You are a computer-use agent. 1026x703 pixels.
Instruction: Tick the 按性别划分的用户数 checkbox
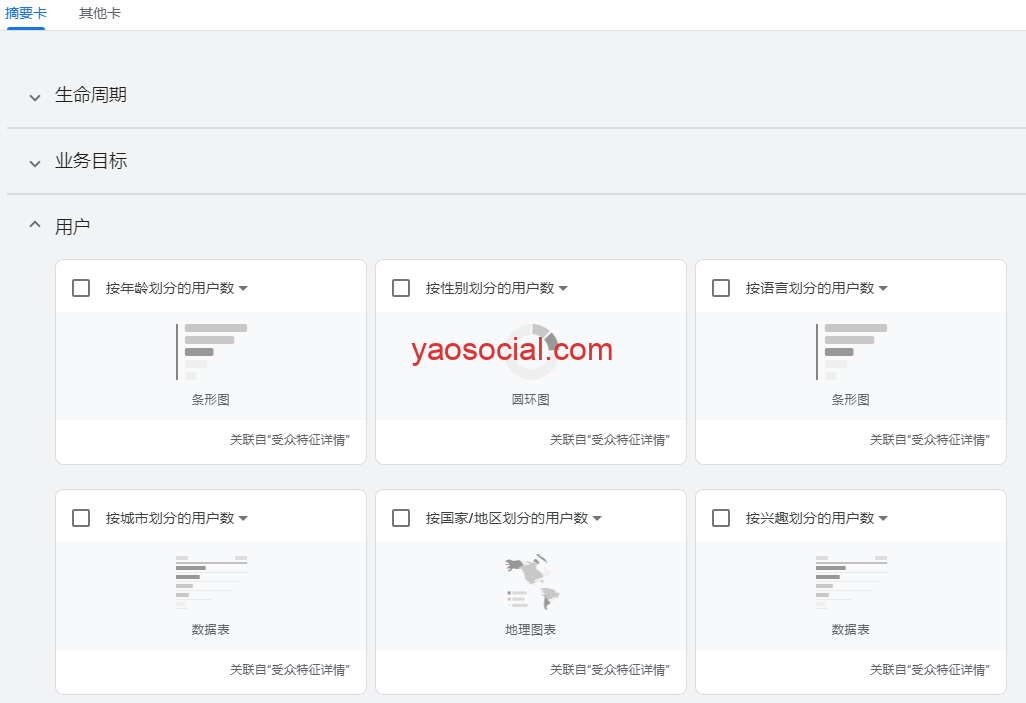point(401,288)
